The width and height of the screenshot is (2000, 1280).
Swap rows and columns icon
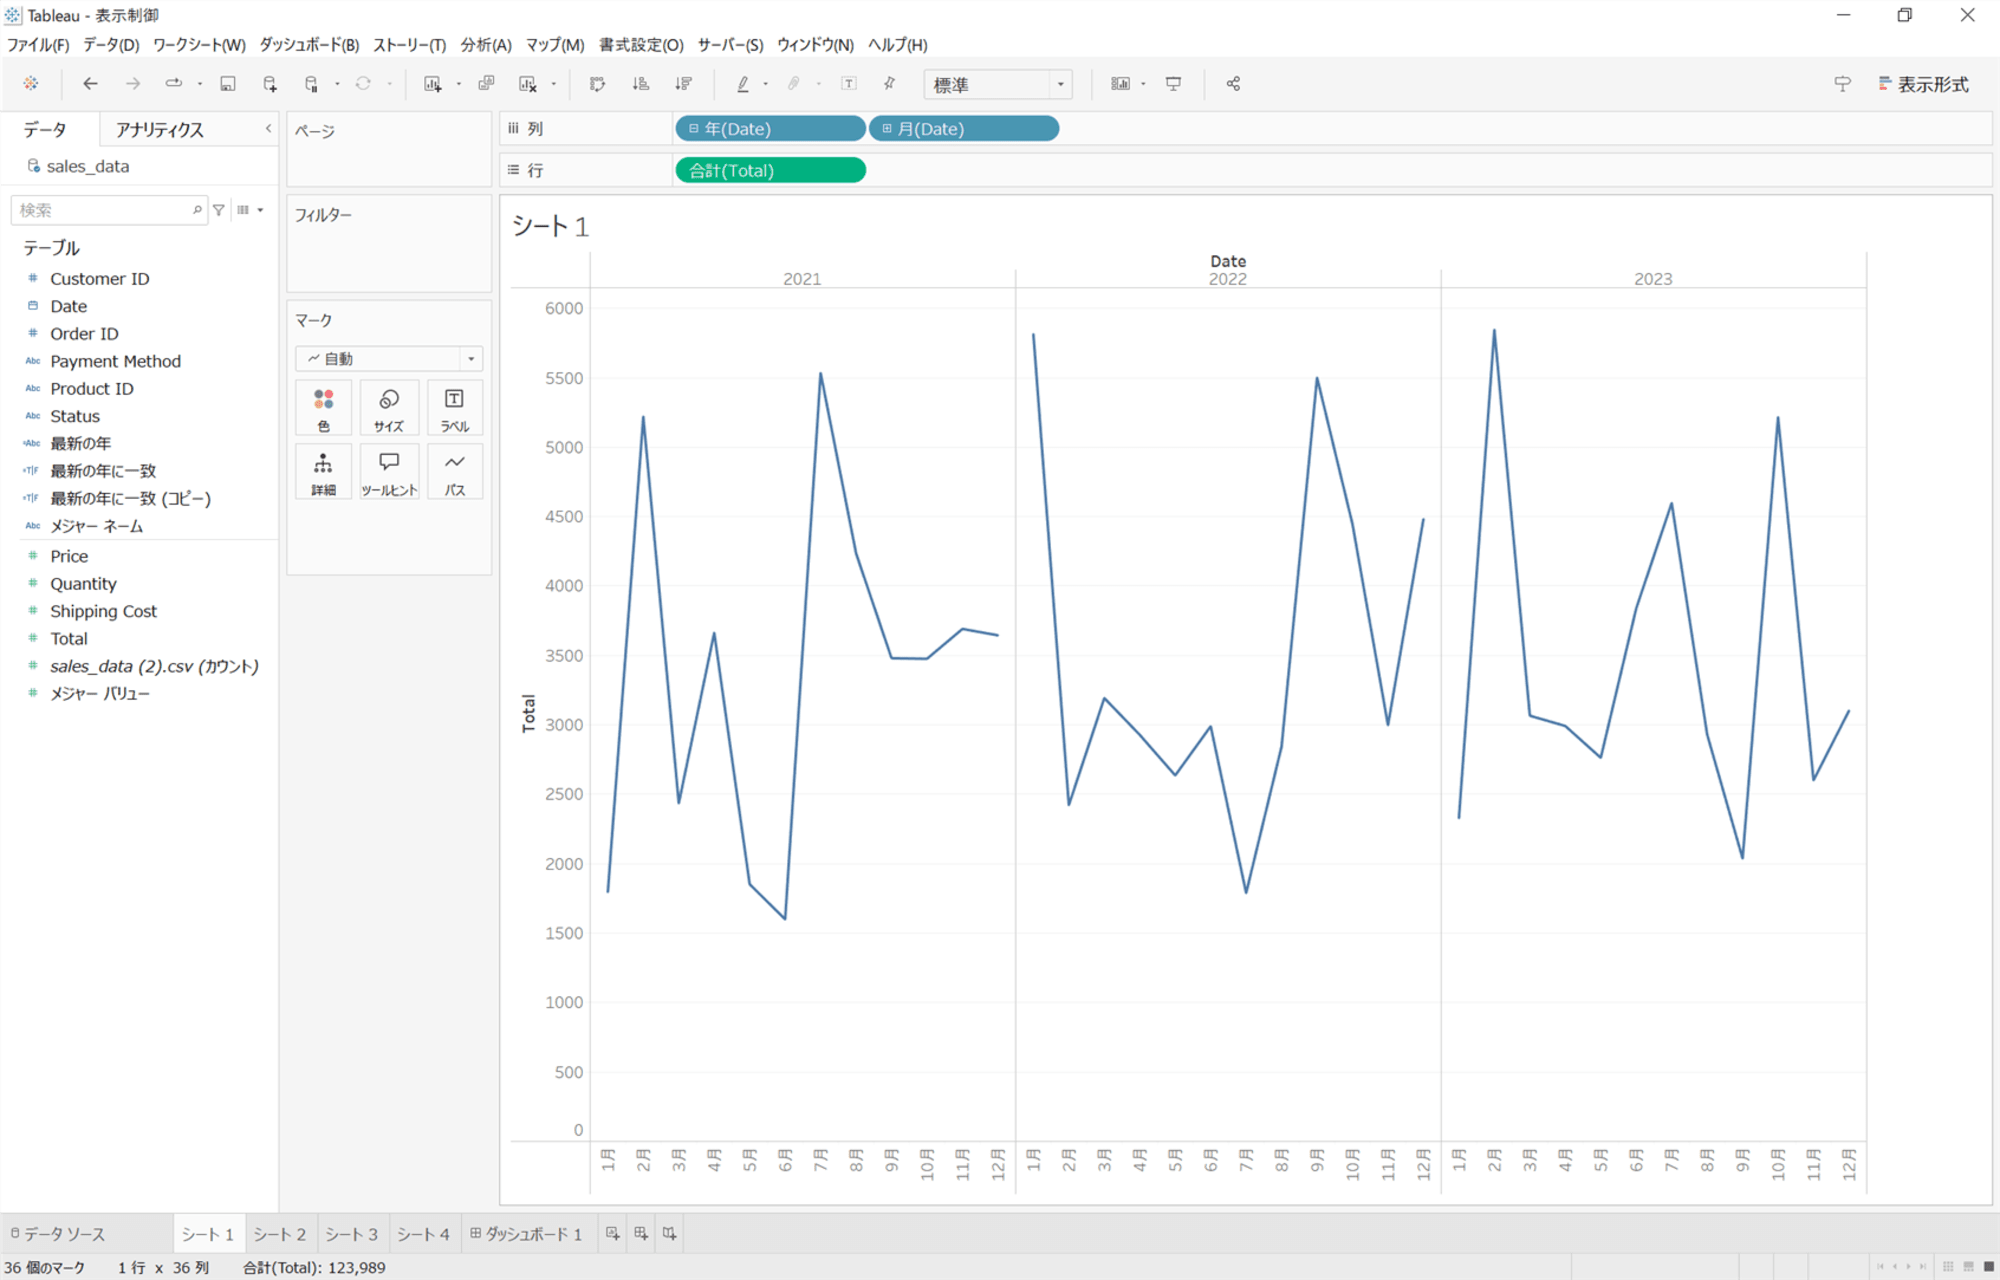598,84
